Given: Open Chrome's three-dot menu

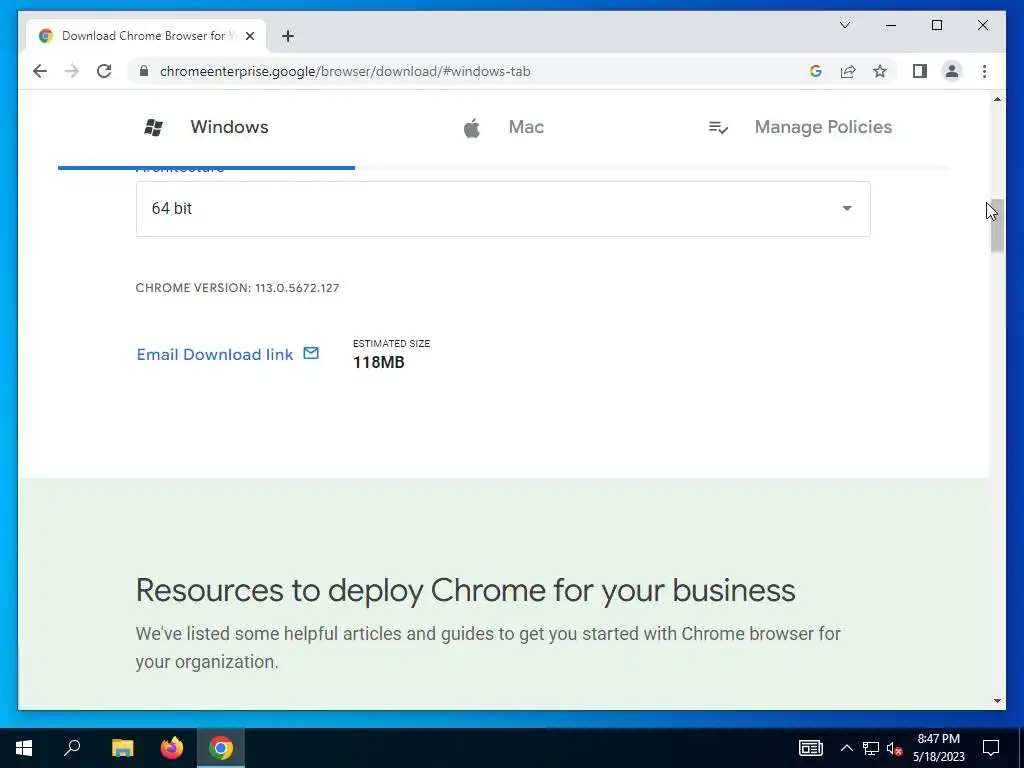Looking at the screenshot, I should click(984, 71).
